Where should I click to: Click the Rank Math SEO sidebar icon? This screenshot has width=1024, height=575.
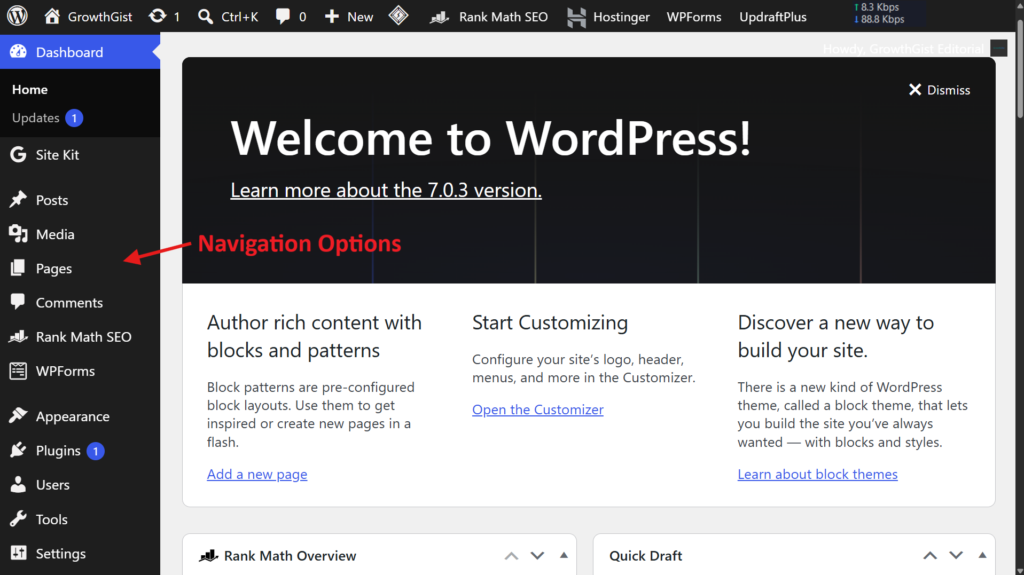18,337
